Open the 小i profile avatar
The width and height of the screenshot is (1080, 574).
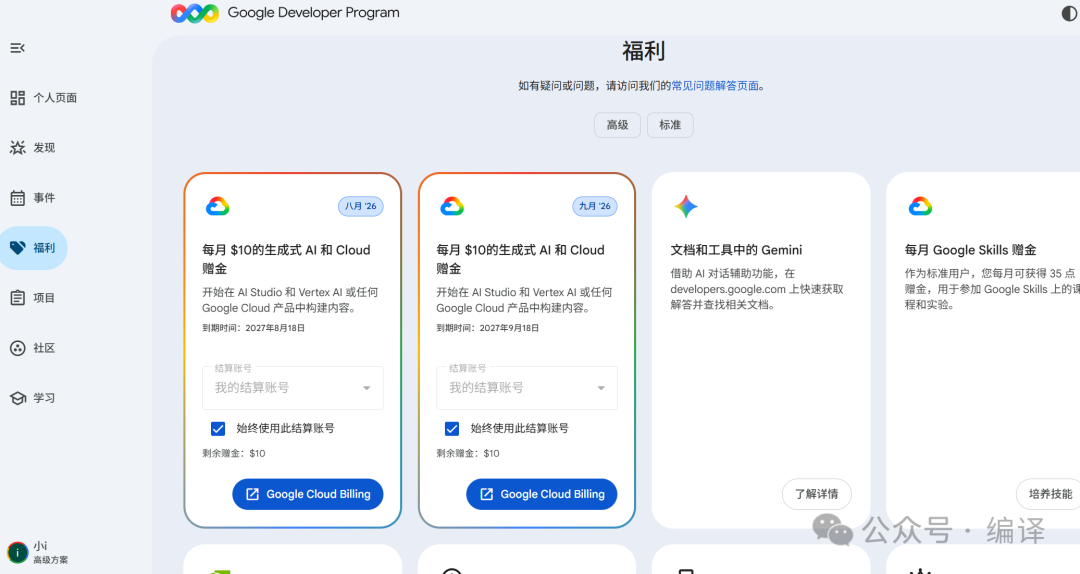coord(17,552)
